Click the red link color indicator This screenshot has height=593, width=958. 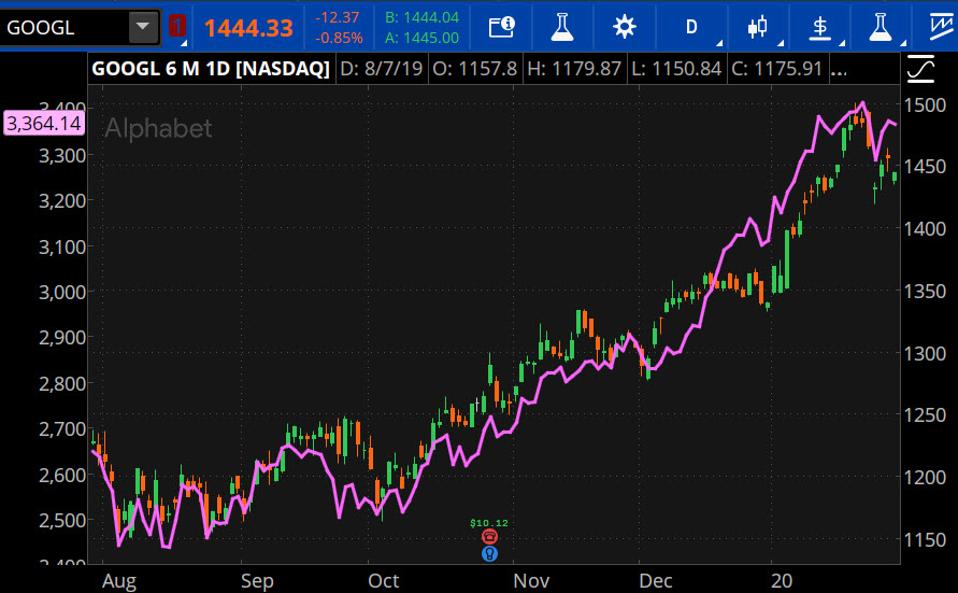[178, 26]
